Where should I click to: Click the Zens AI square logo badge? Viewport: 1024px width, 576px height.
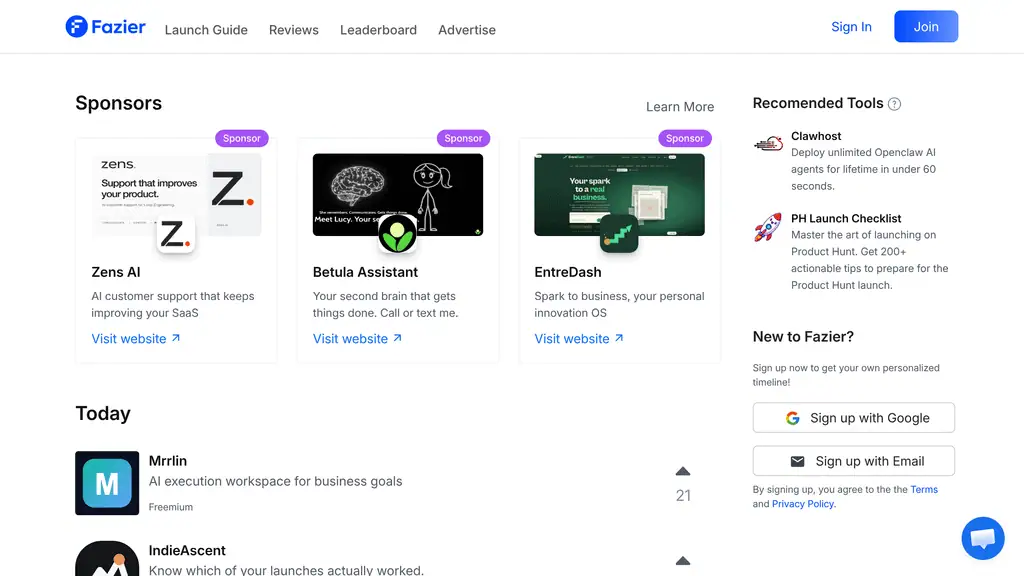pos(176,234)
